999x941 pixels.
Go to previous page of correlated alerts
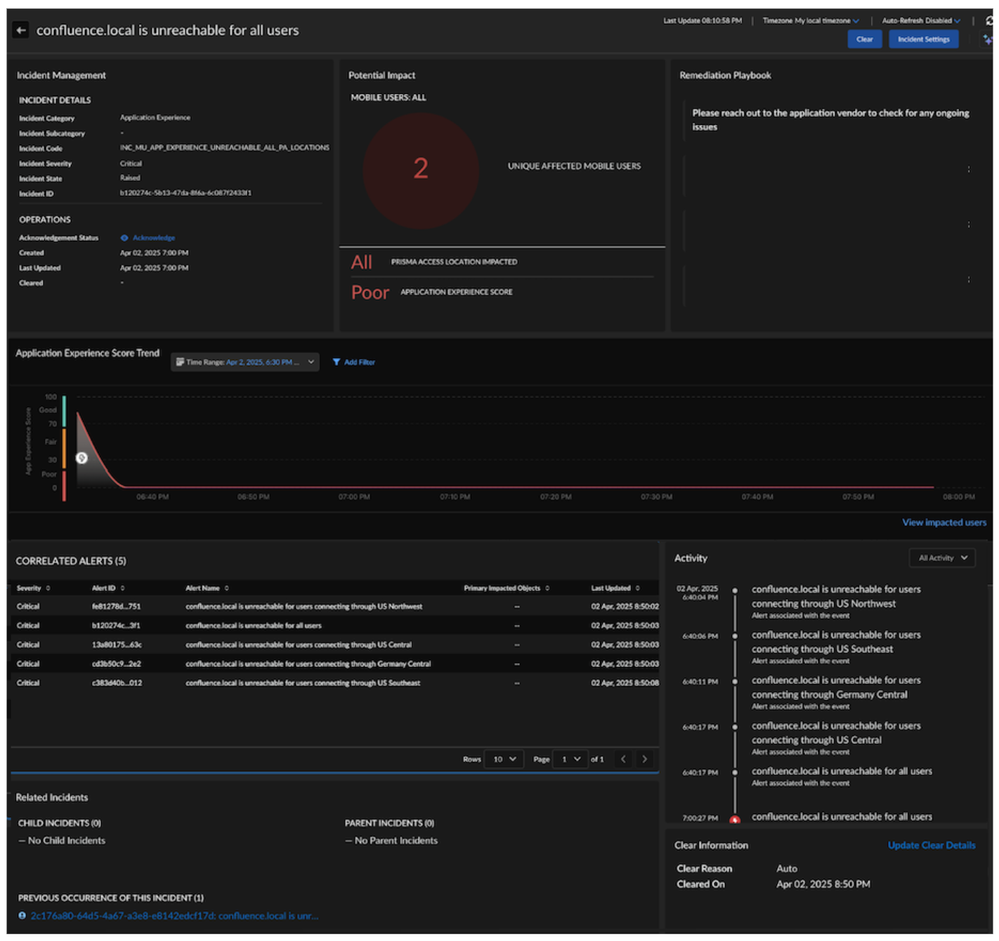[623, 759]
